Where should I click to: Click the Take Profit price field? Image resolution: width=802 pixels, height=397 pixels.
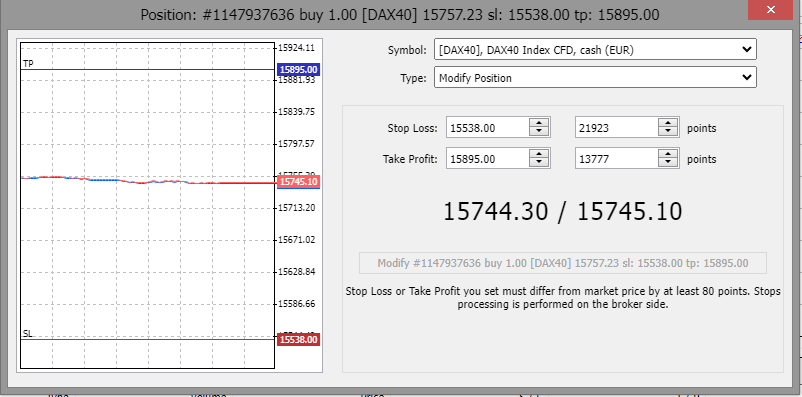[487, 159]
